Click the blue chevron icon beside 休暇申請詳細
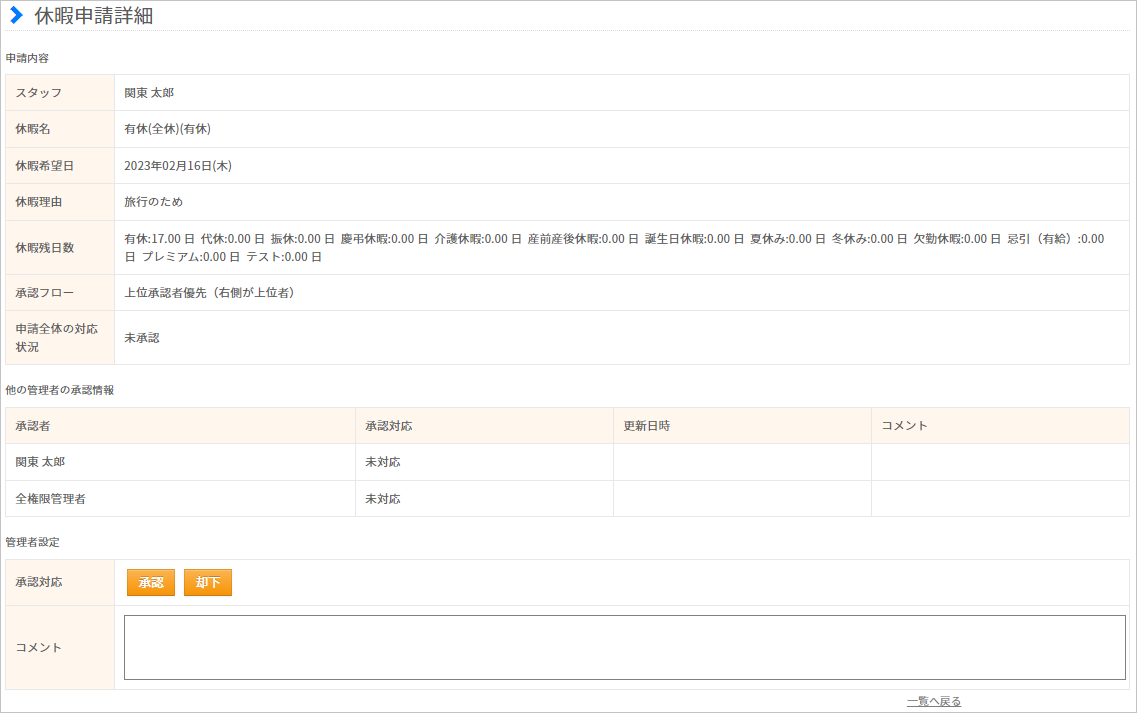 [x=16, y=15]
